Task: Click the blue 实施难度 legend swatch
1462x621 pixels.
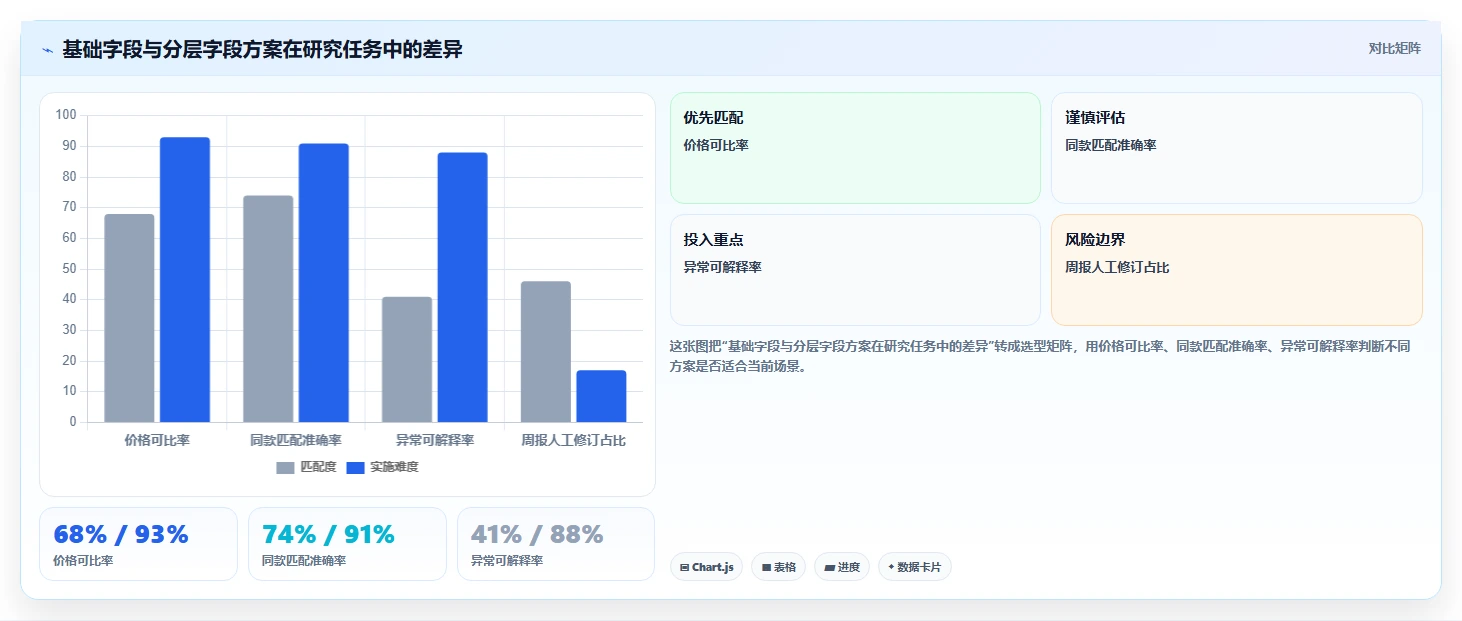Action: 355,467
